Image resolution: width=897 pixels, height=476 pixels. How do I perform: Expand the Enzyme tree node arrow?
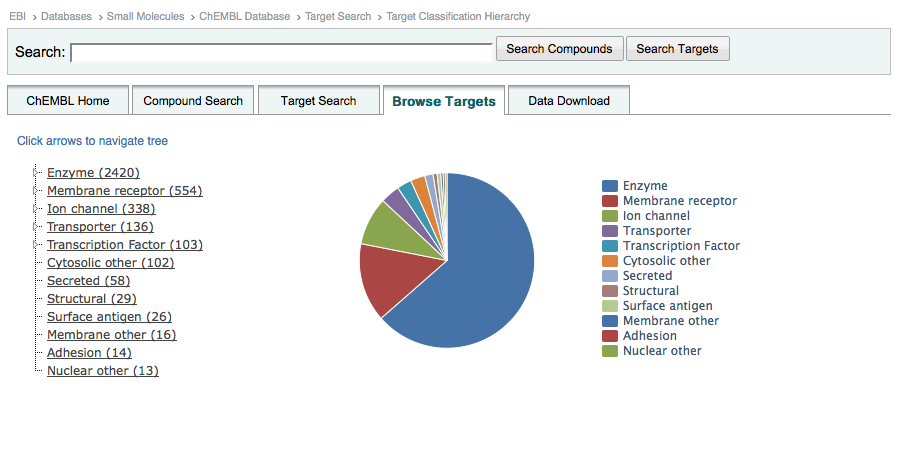click(x=35, y=173)
